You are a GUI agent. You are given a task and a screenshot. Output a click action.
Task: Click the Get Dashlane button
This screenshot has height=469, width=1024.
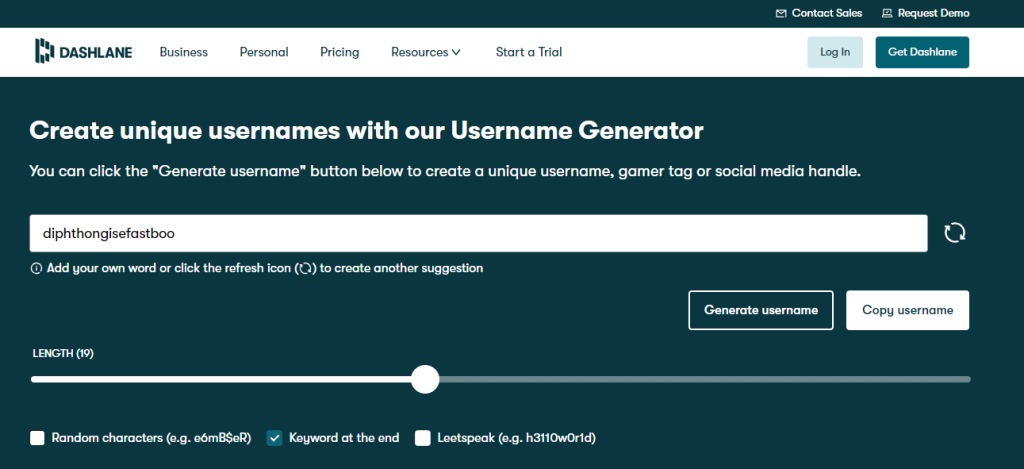pos(922,52)
